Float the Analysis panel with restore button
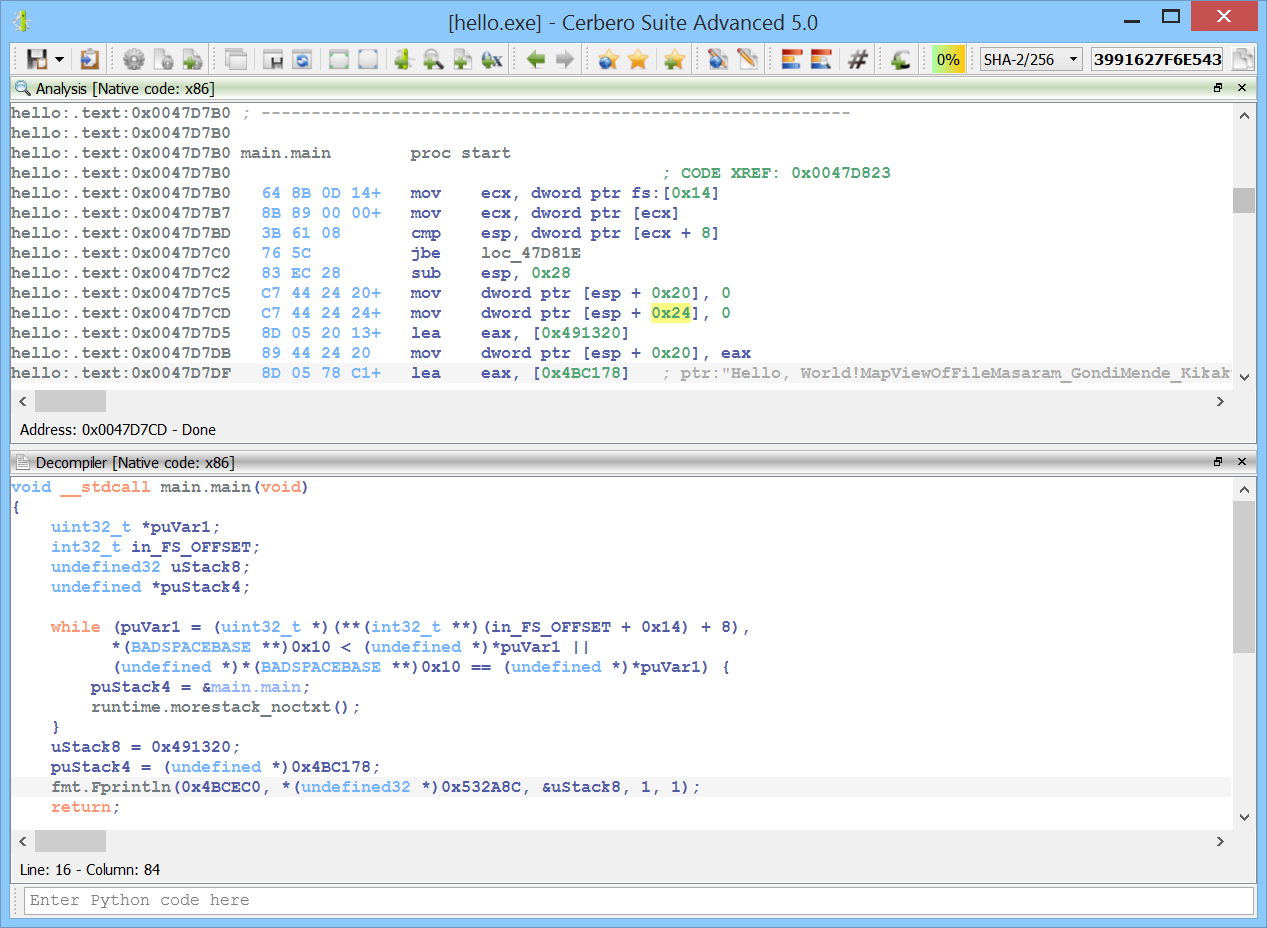 click(1218, 88)
